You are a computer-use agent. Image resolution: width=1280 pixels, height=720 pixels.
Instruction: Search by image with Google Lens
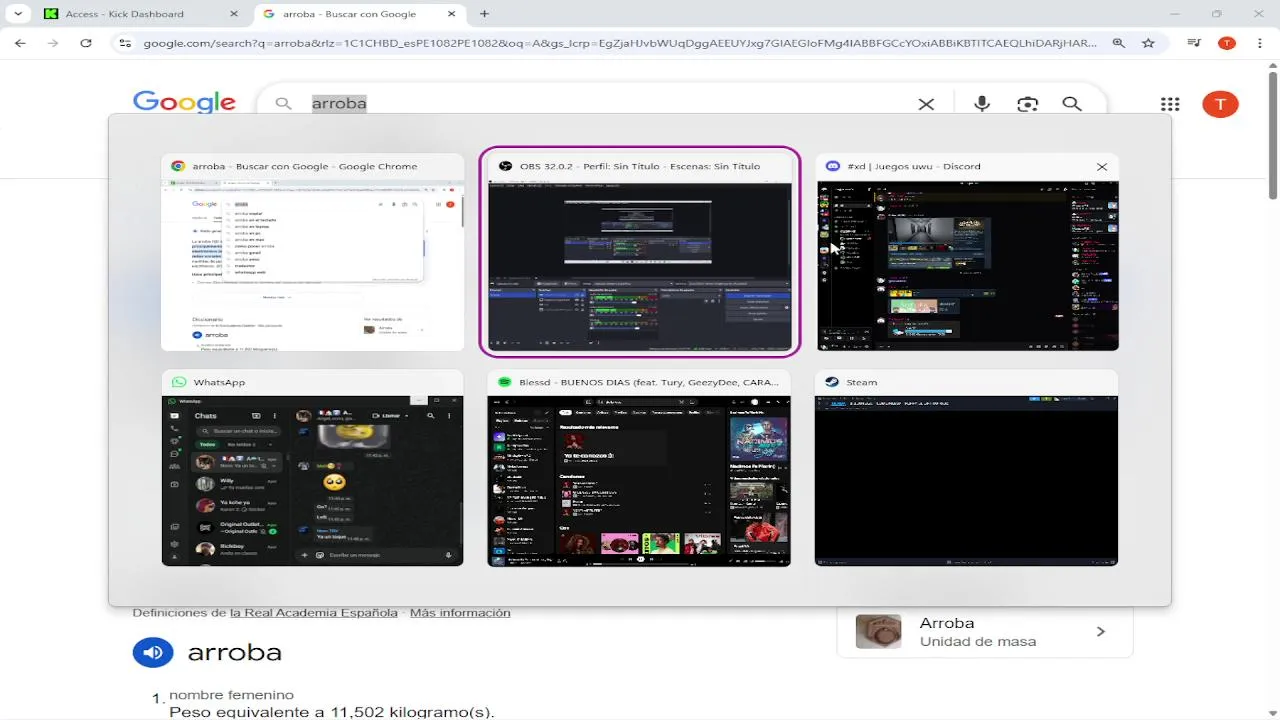[x=1027, y=104]
